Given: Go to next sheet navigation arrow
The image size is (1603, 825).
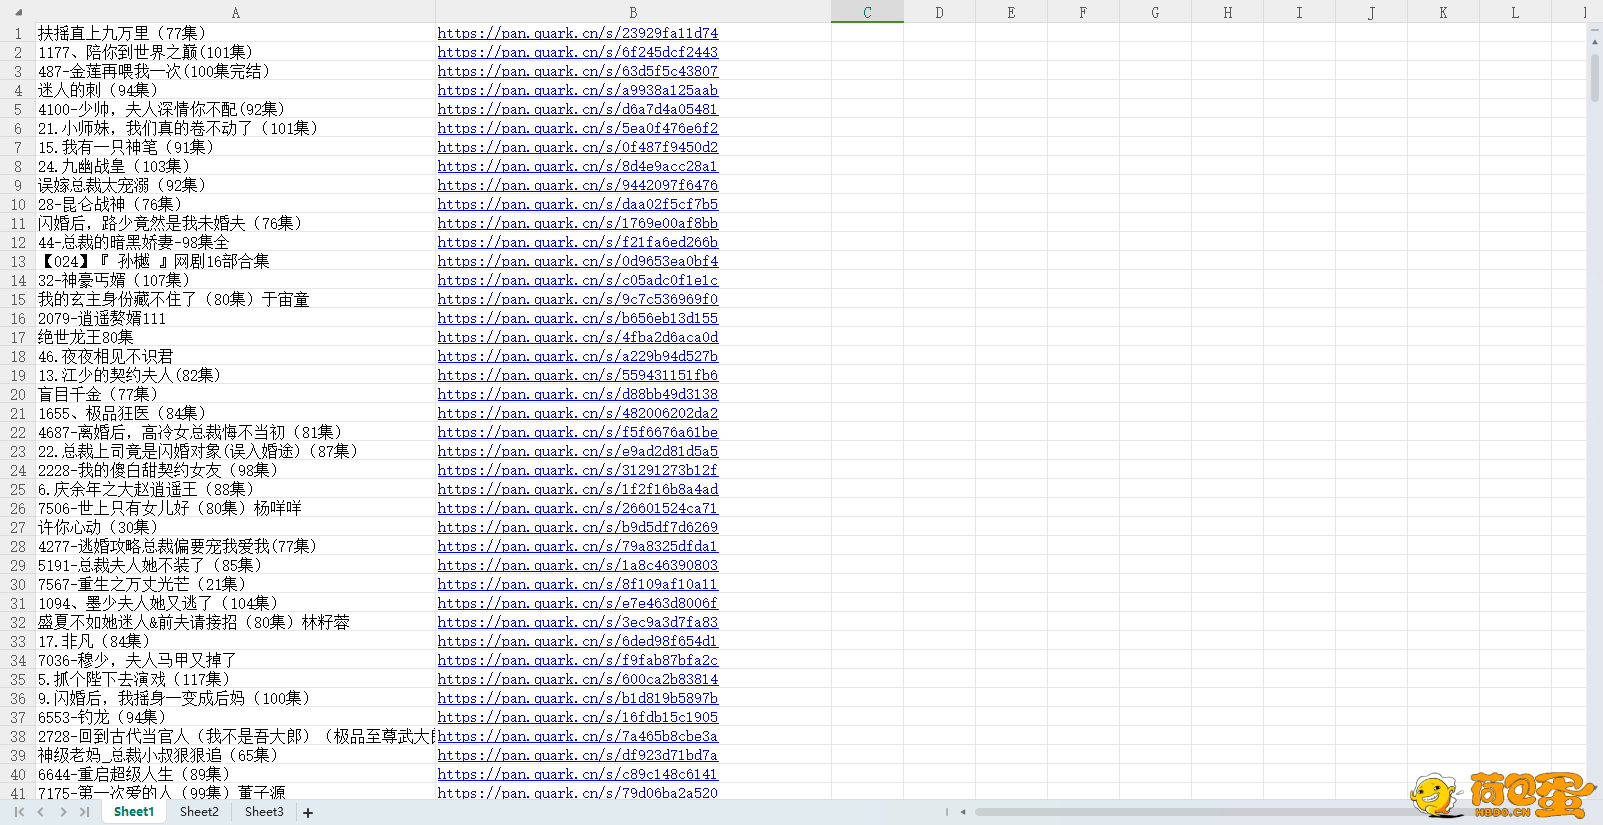Looking at the screenshot, I should [x=63, y=812].
